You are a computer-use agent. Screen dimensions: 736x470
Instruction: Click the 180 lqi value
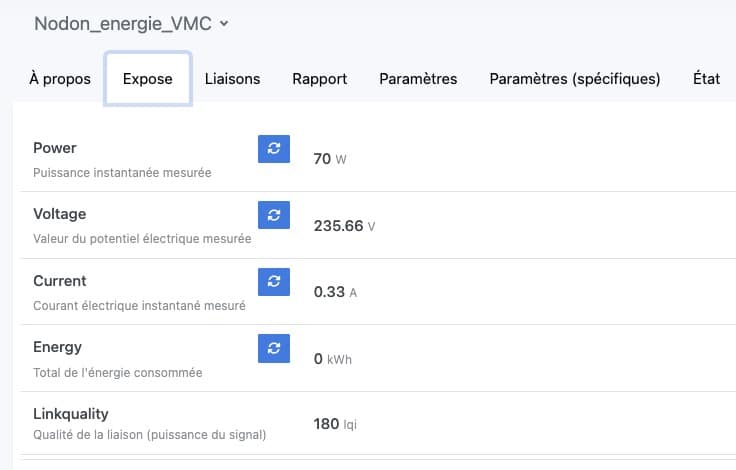point(335,424)
